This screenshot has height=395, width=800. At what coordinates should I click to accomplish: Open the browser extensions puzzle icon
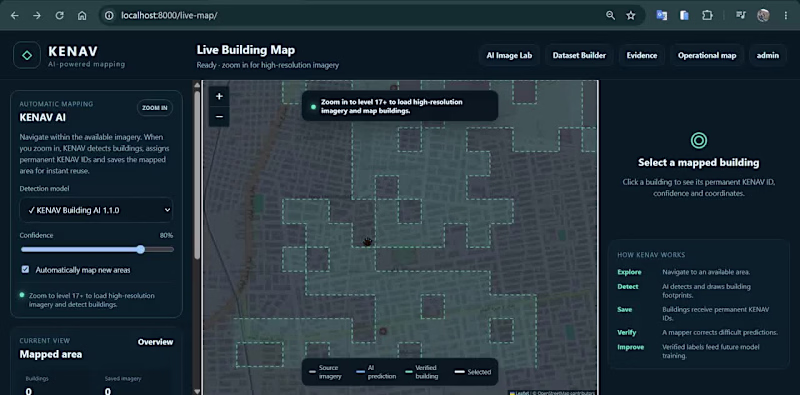tap(707, 15)
